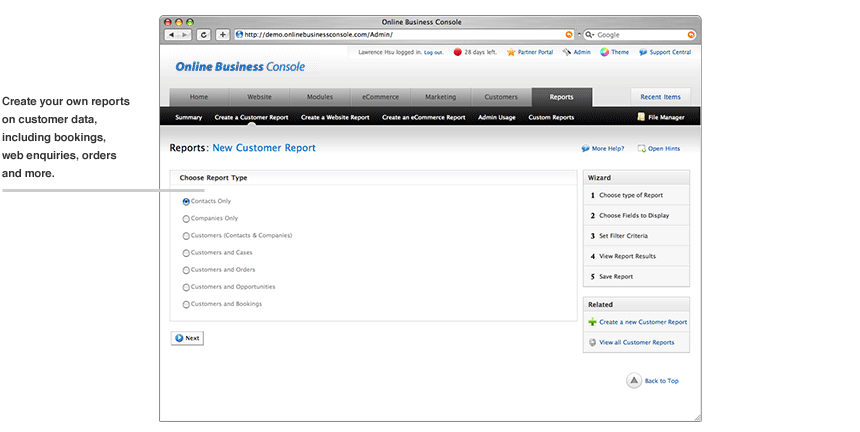Click View all Customer Reports link
Screen dimensions: 860x432
[636, 342]
